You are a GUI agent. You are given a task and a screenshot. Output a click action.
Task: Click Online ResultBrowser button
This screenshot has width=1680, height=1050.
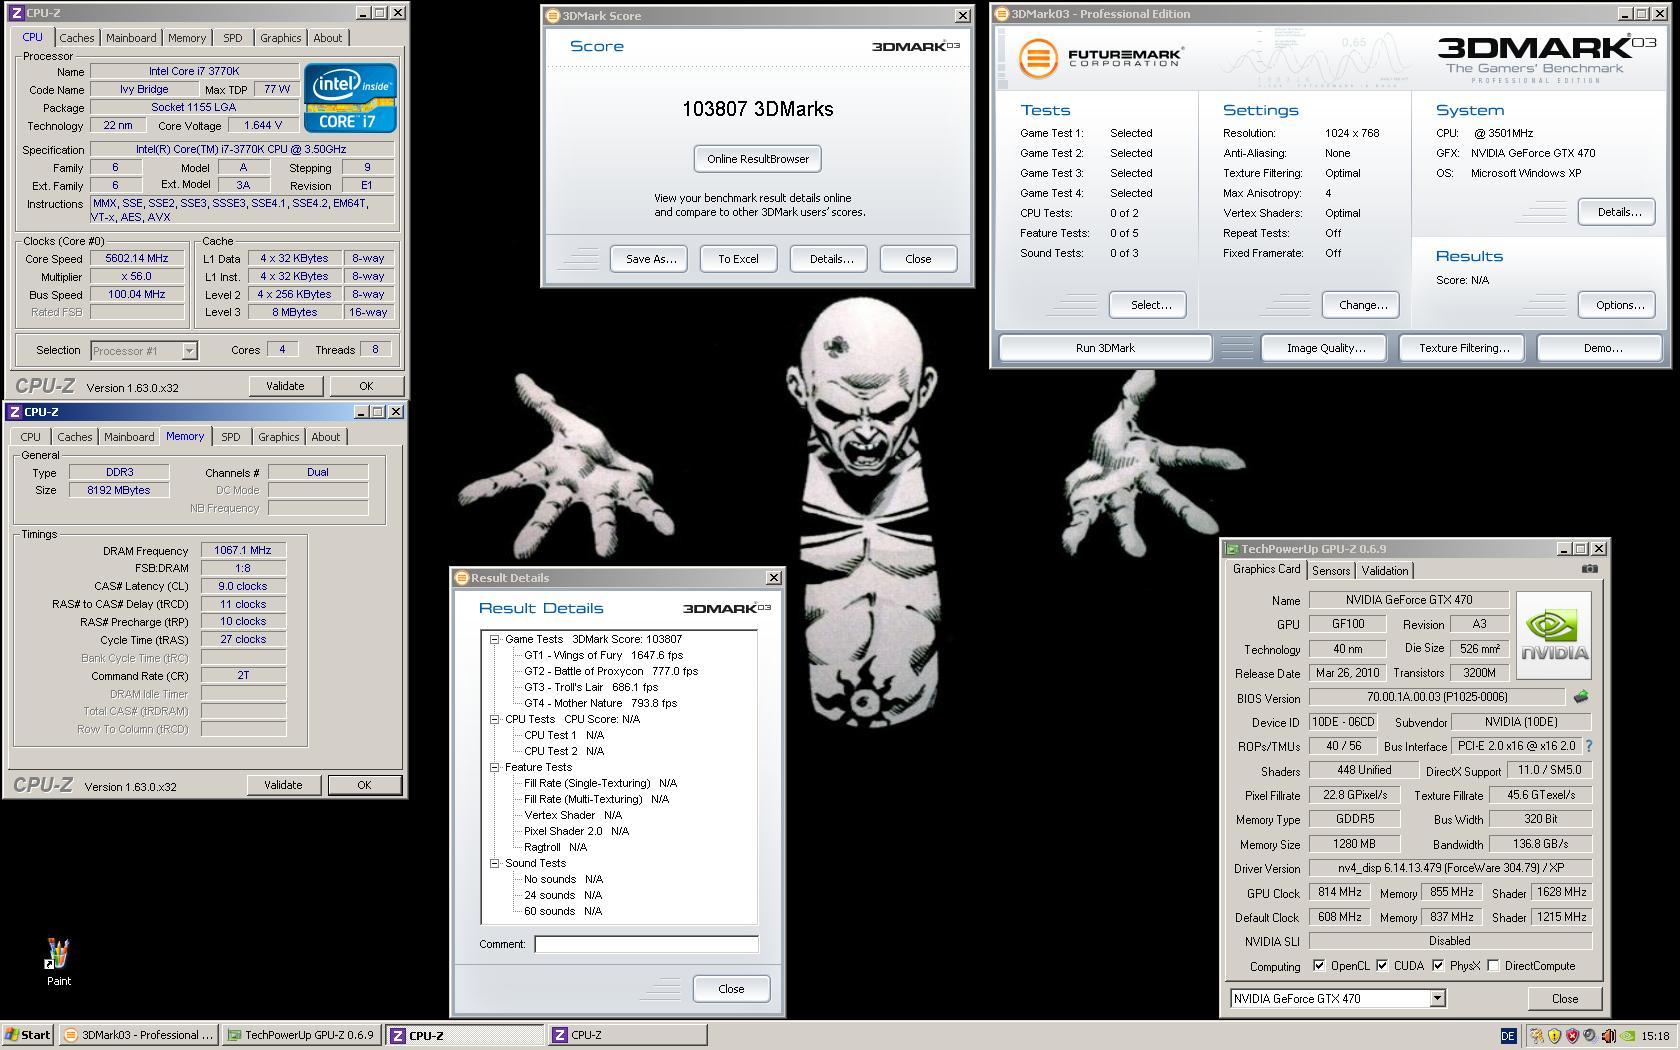point(758,159)
